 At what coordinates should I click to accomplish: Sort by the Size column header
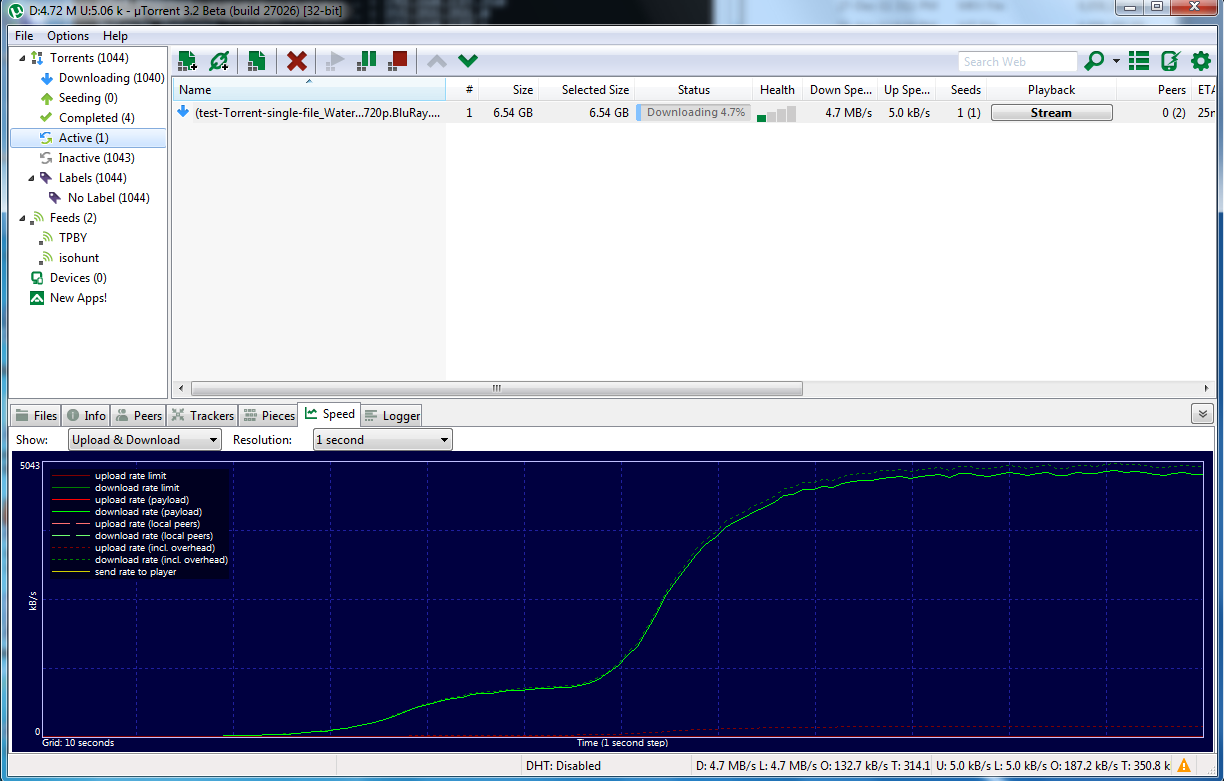point(509,90)
